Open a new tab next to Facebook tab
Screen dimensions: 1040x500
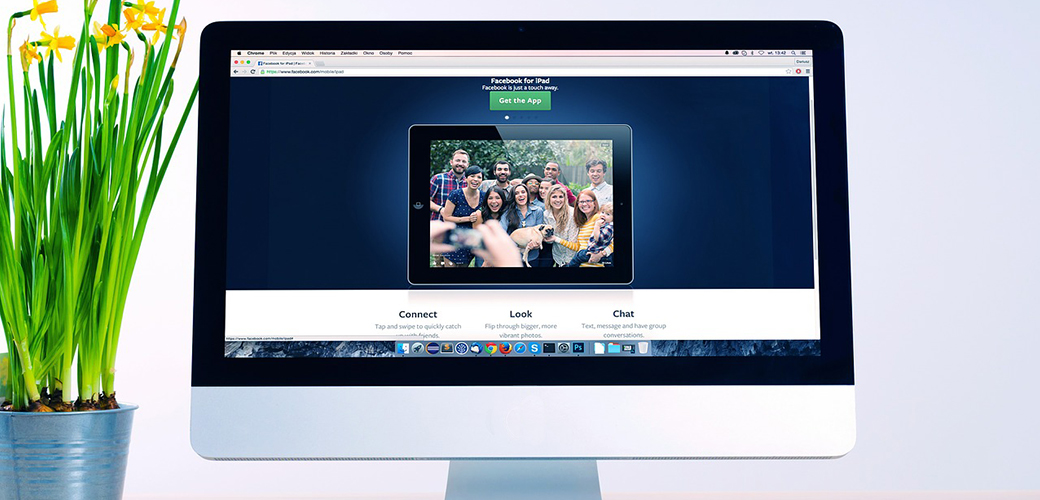click(320, 64)
